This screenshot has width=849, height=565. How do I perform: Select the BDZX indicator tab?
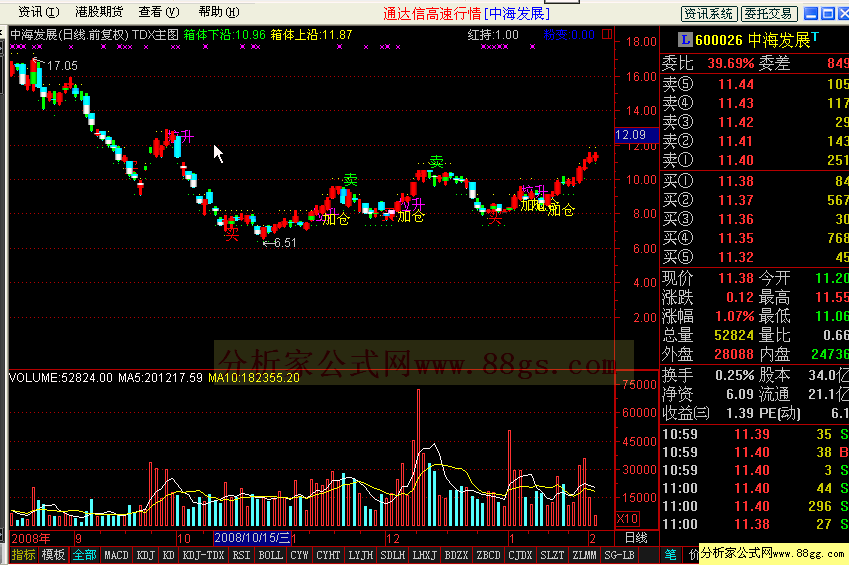456,555
